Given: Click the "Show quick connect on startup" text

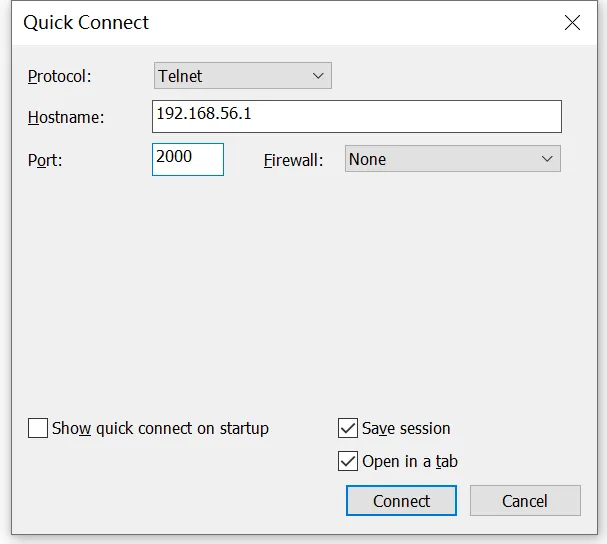Looking at the screenshot, I should pyautogui.click(x=160, y=428).
